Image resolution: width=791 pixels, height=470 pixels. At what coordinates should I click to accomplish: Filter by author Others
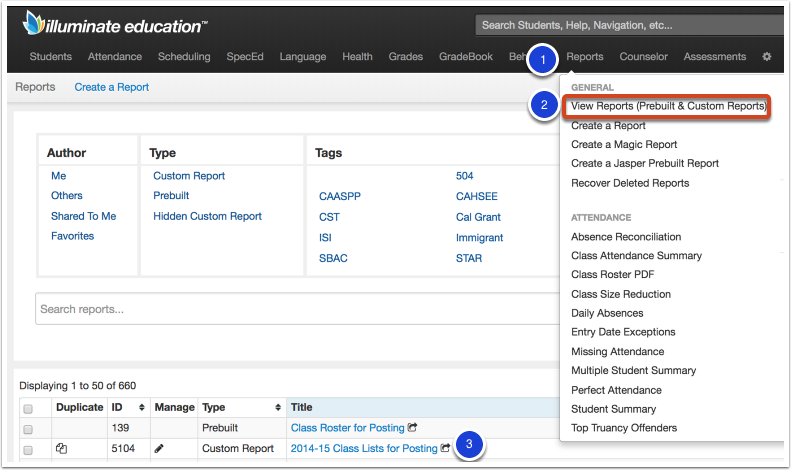pyautogui.click(x=67, y=195)
